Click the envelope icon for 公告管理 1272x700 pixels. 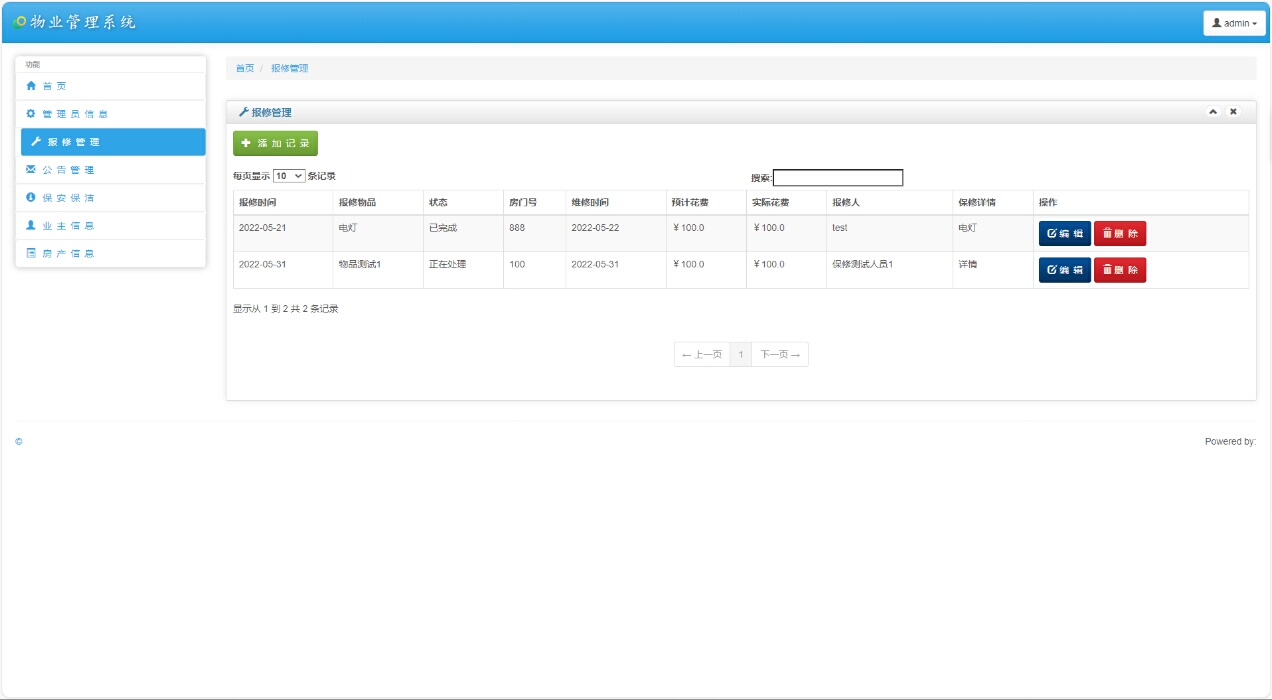click(31, 170)
